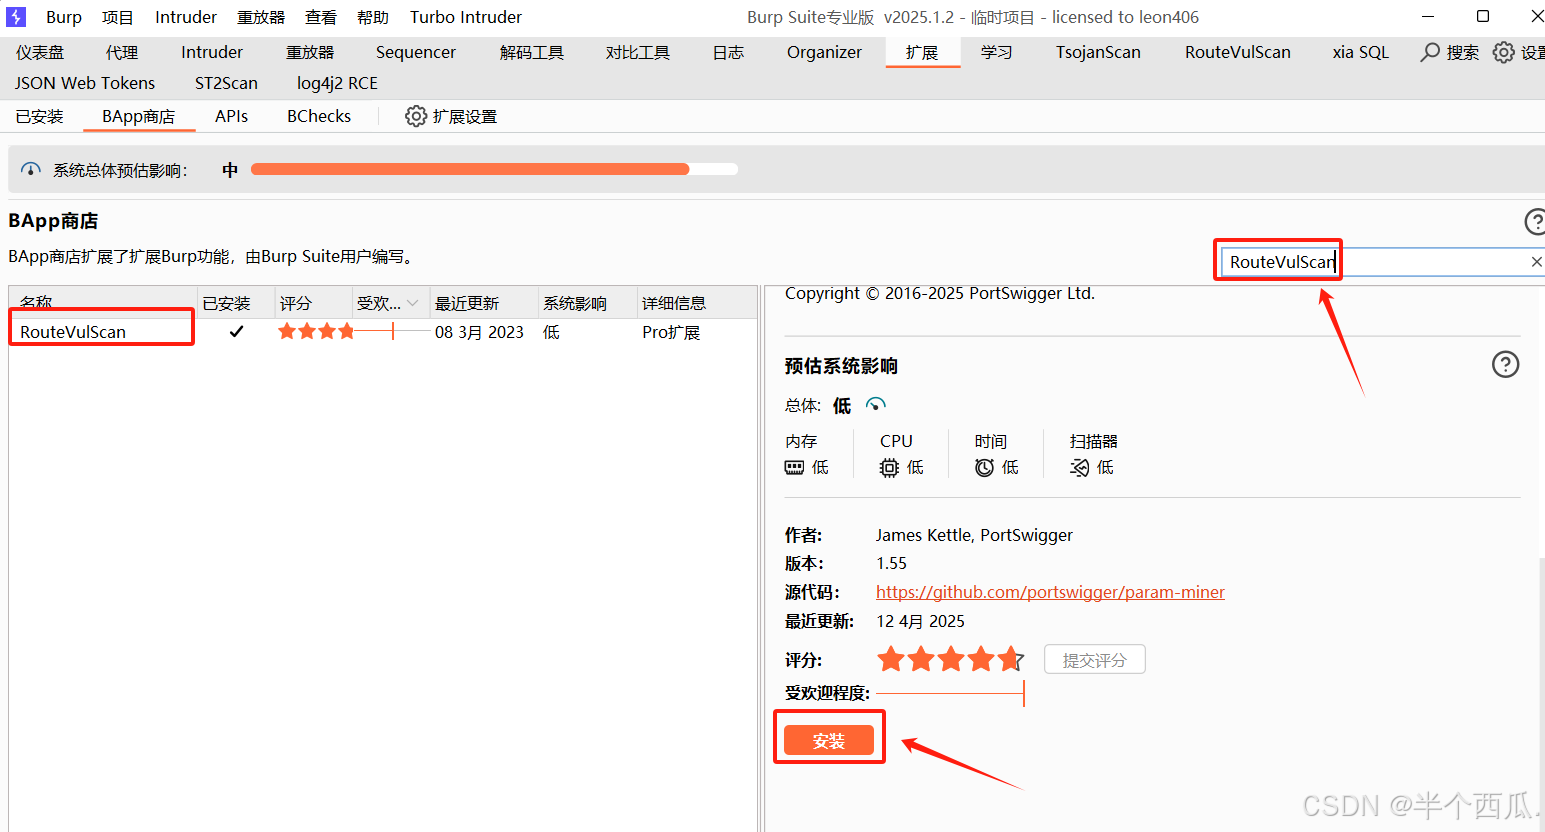Sort by the 系统影响 column header

(x=587, y=303)
